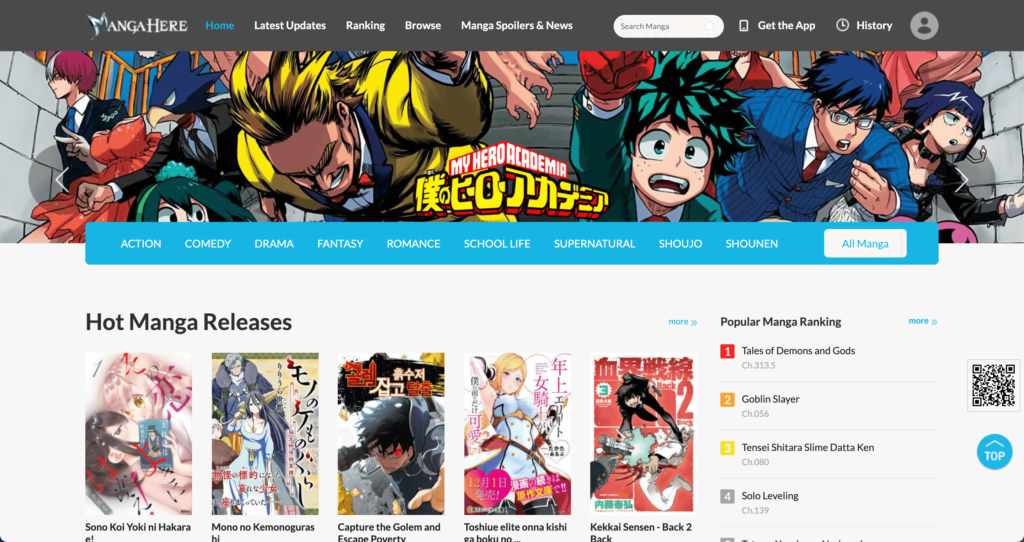Click the number 1 ranking badge
Screen dimensions: 1024x542
pos(727,351)
